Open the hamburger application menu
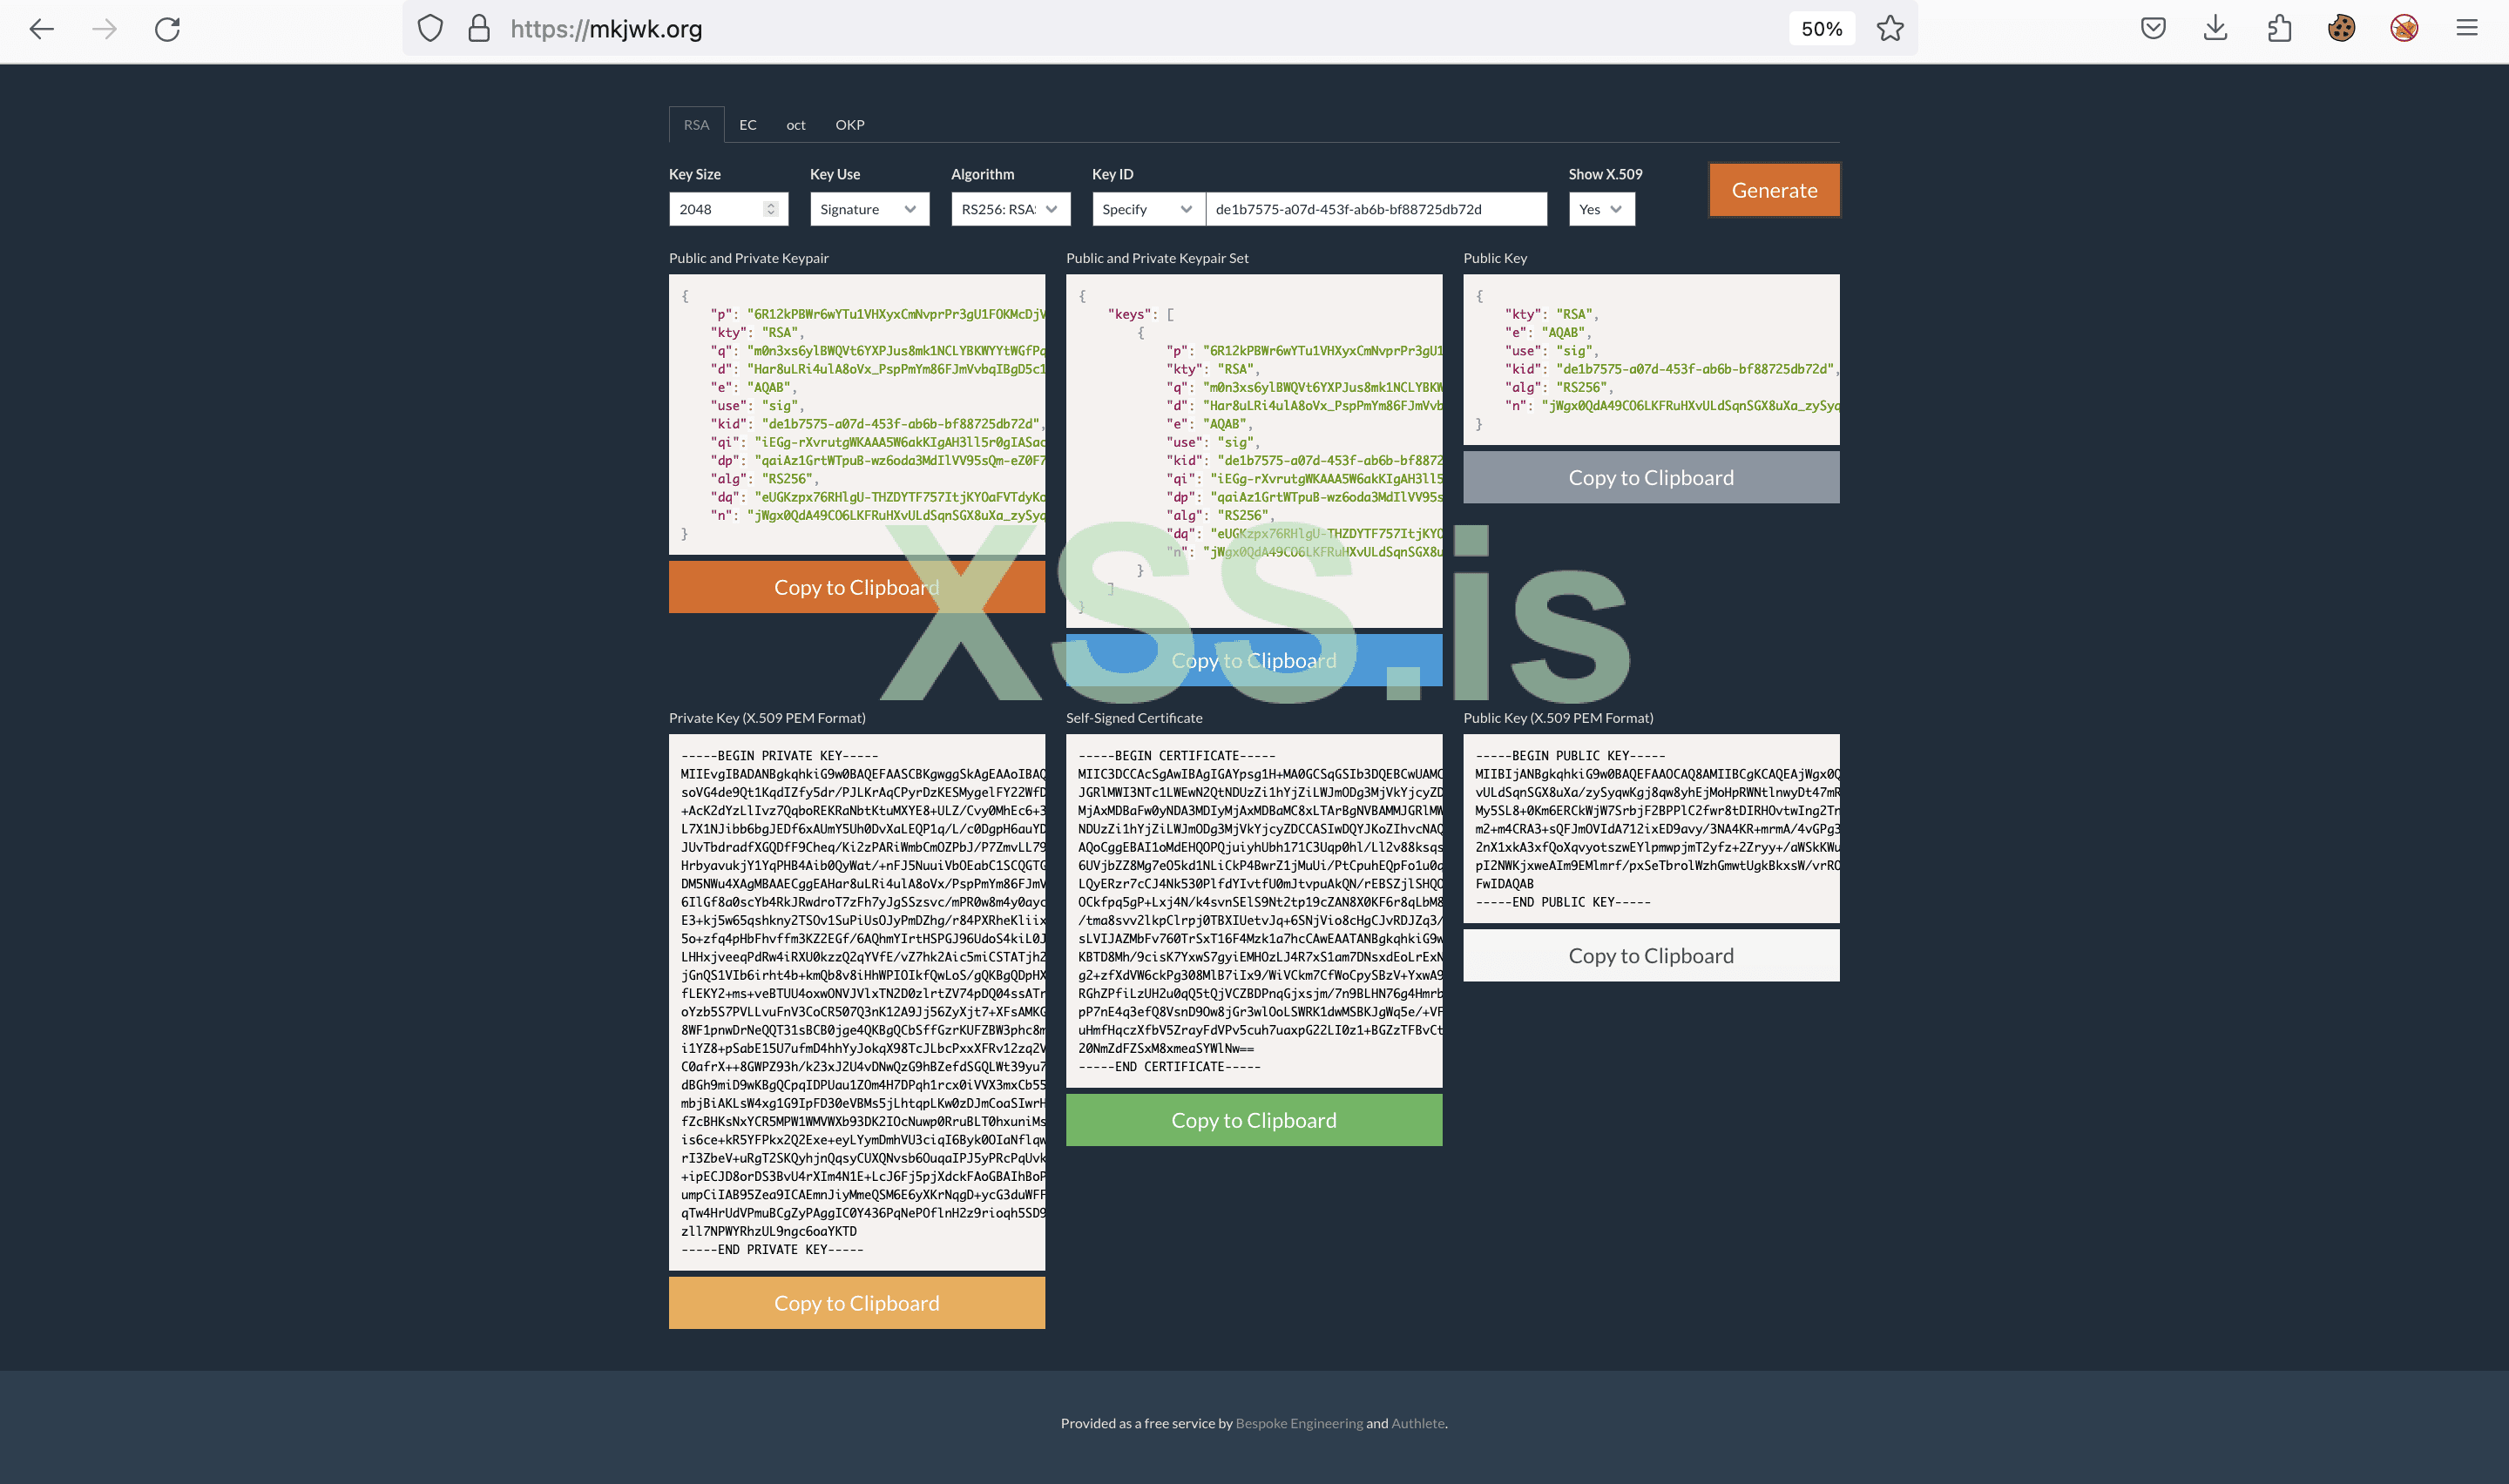 pos(2466,29)
